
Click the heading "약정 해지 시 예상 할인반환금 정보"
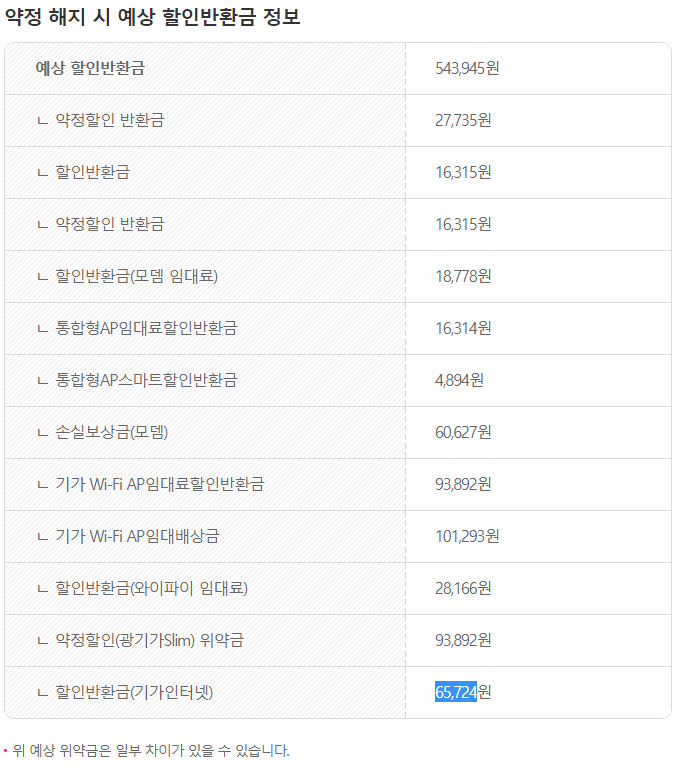pyautogui.click(x=153, y=17)
